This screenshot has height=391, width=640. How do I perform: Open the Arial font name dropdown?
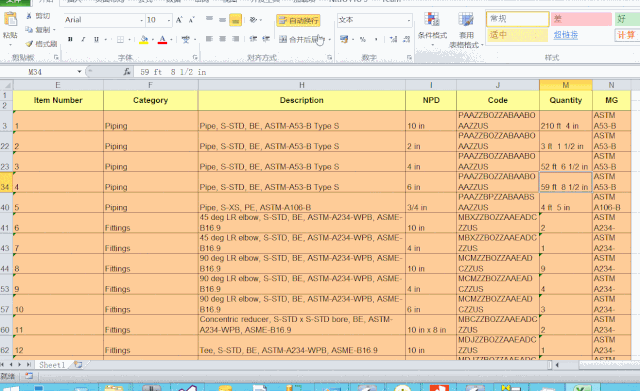pyautogui.click(x=142, y=20)
